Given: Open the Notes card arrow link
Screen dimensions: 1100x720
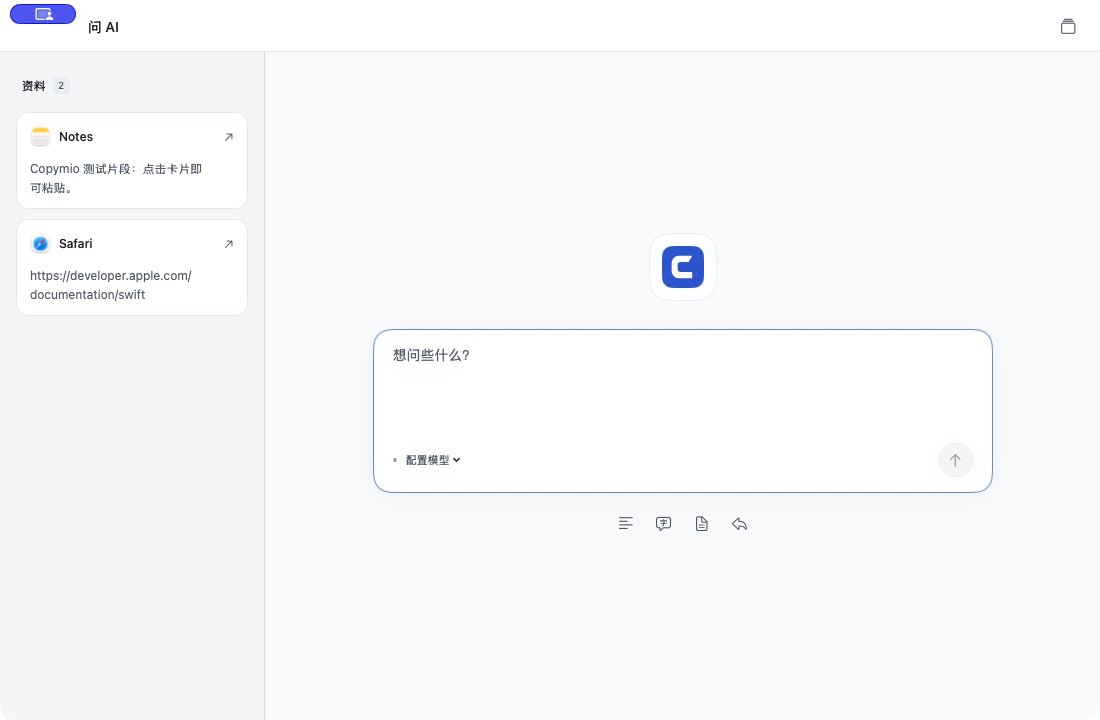Looking at the screenshot, I should [229, 137].
